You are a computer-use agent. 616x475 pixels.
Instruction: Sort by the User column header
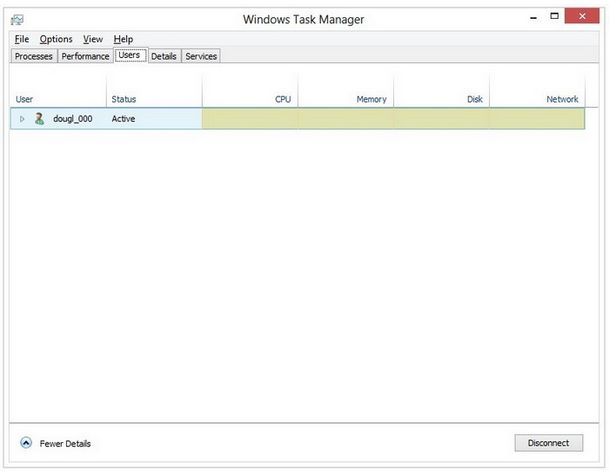[x=58, y=90]
